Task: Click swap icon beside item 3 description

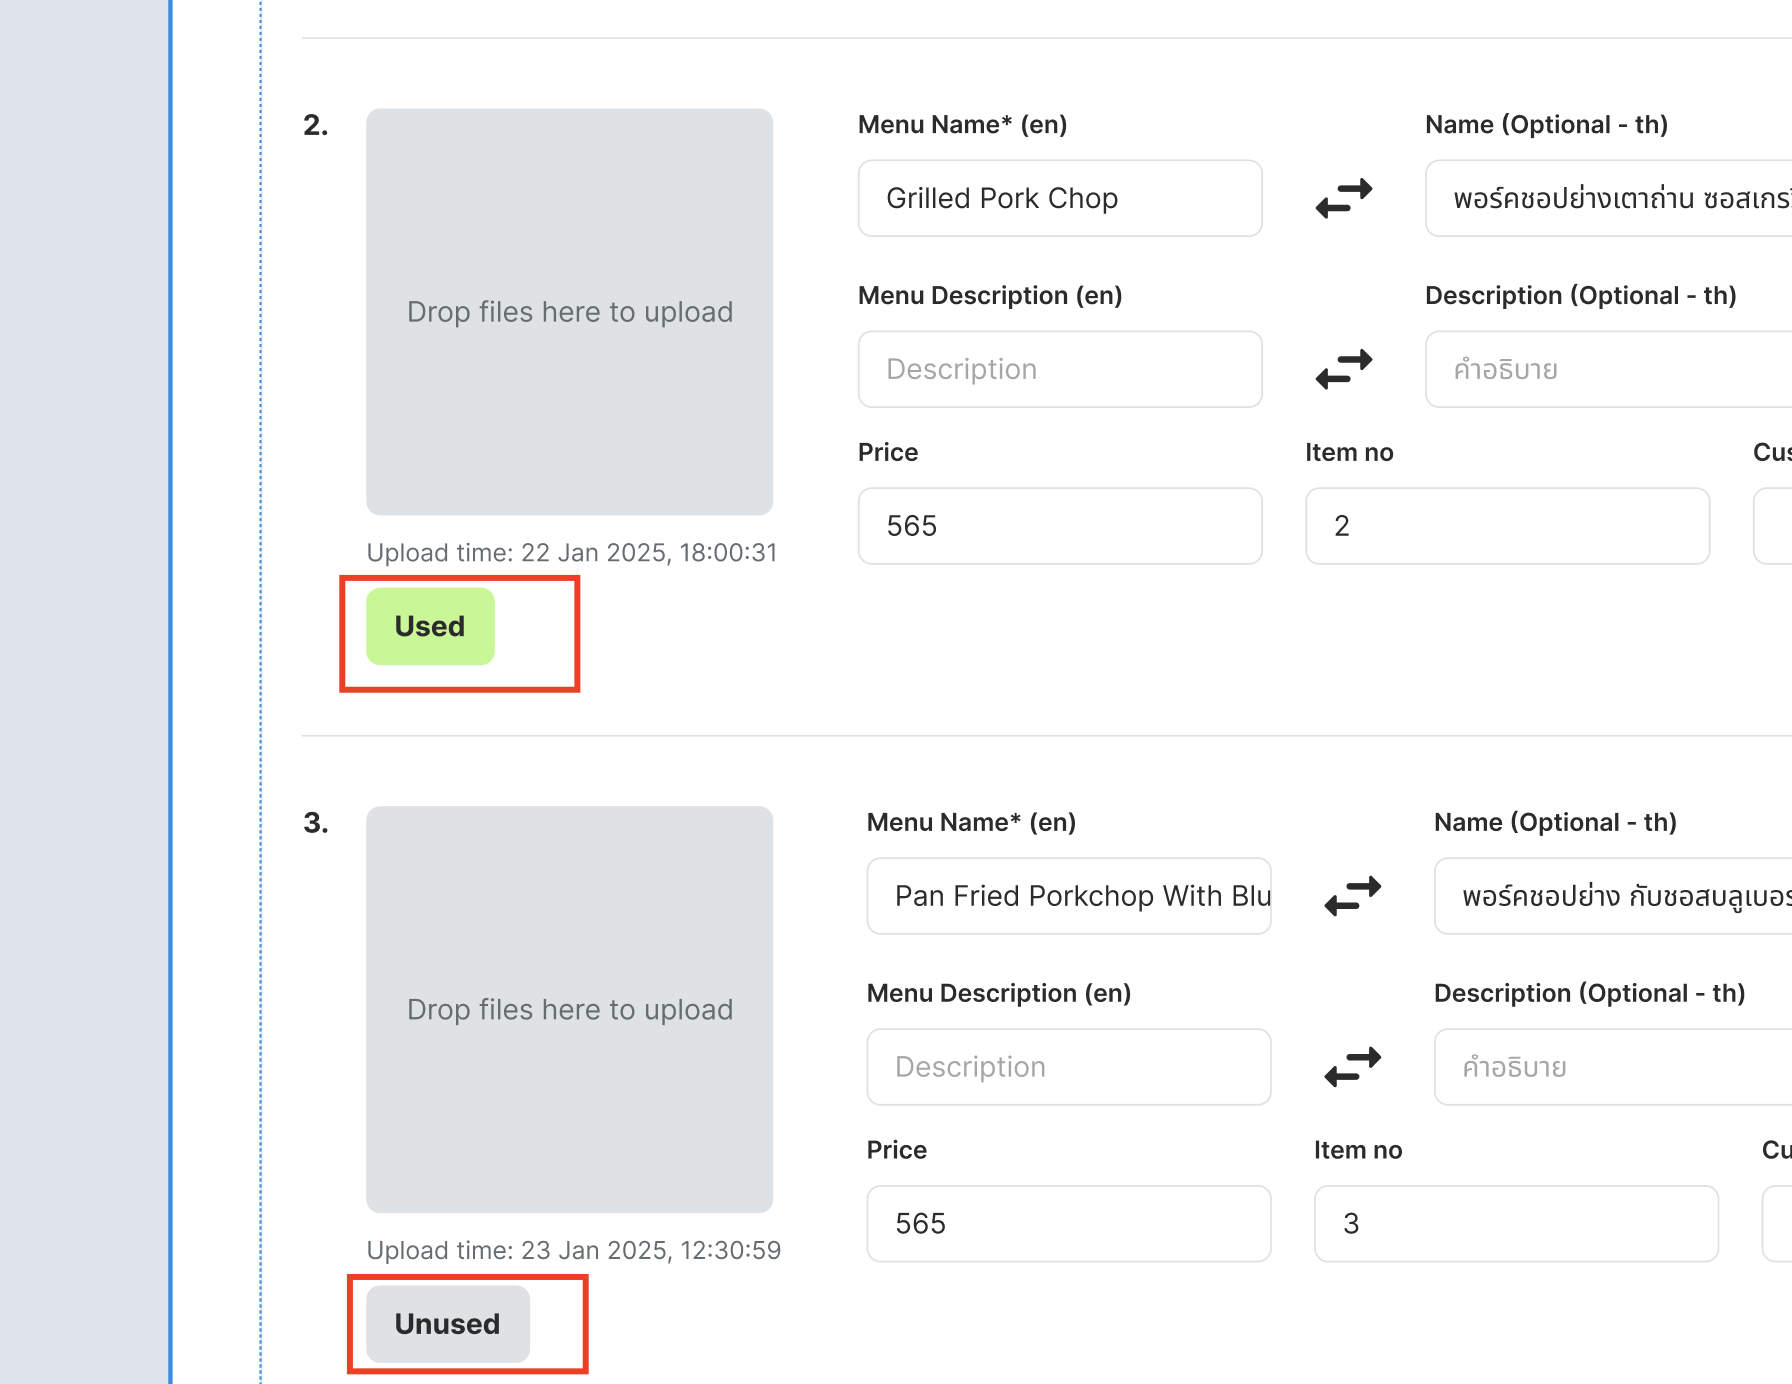Action: (x=1352, y=1067)
